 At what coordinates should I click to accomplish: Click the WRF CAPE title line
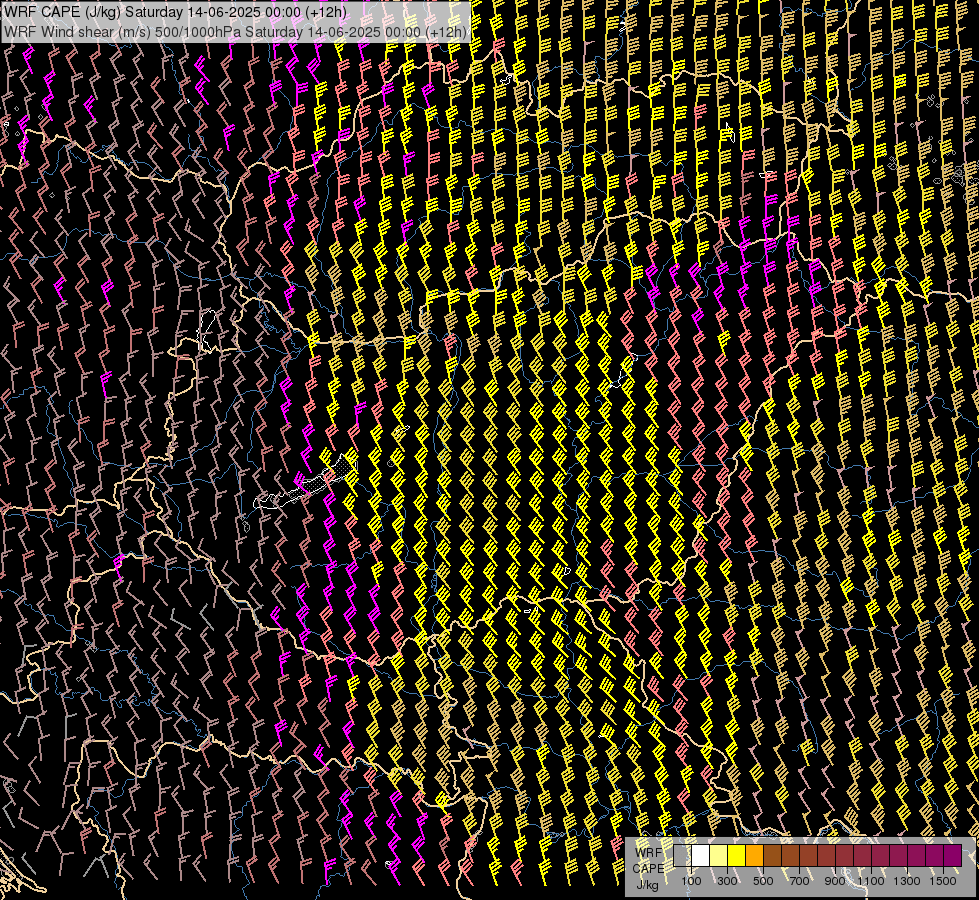click(x=175, y=12)
